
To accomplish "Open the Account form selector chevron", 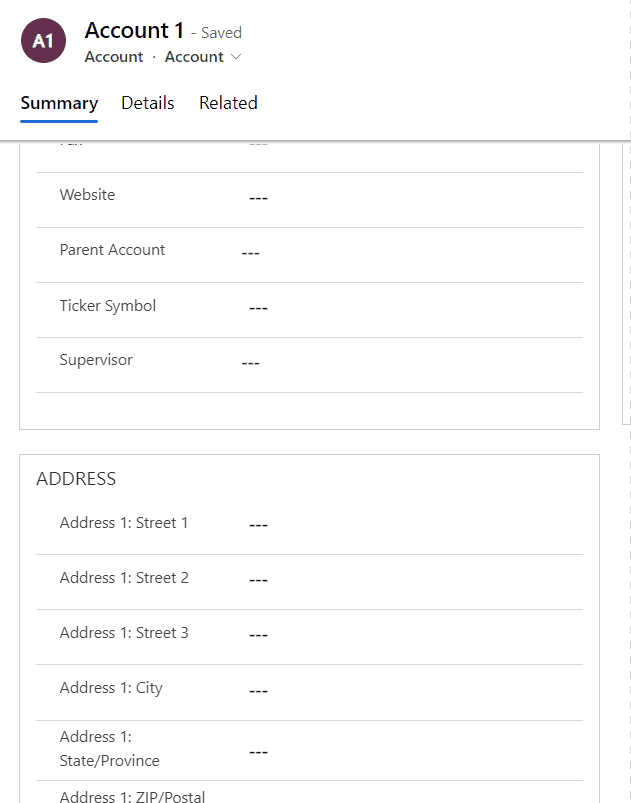I will (x=238, y=57).
